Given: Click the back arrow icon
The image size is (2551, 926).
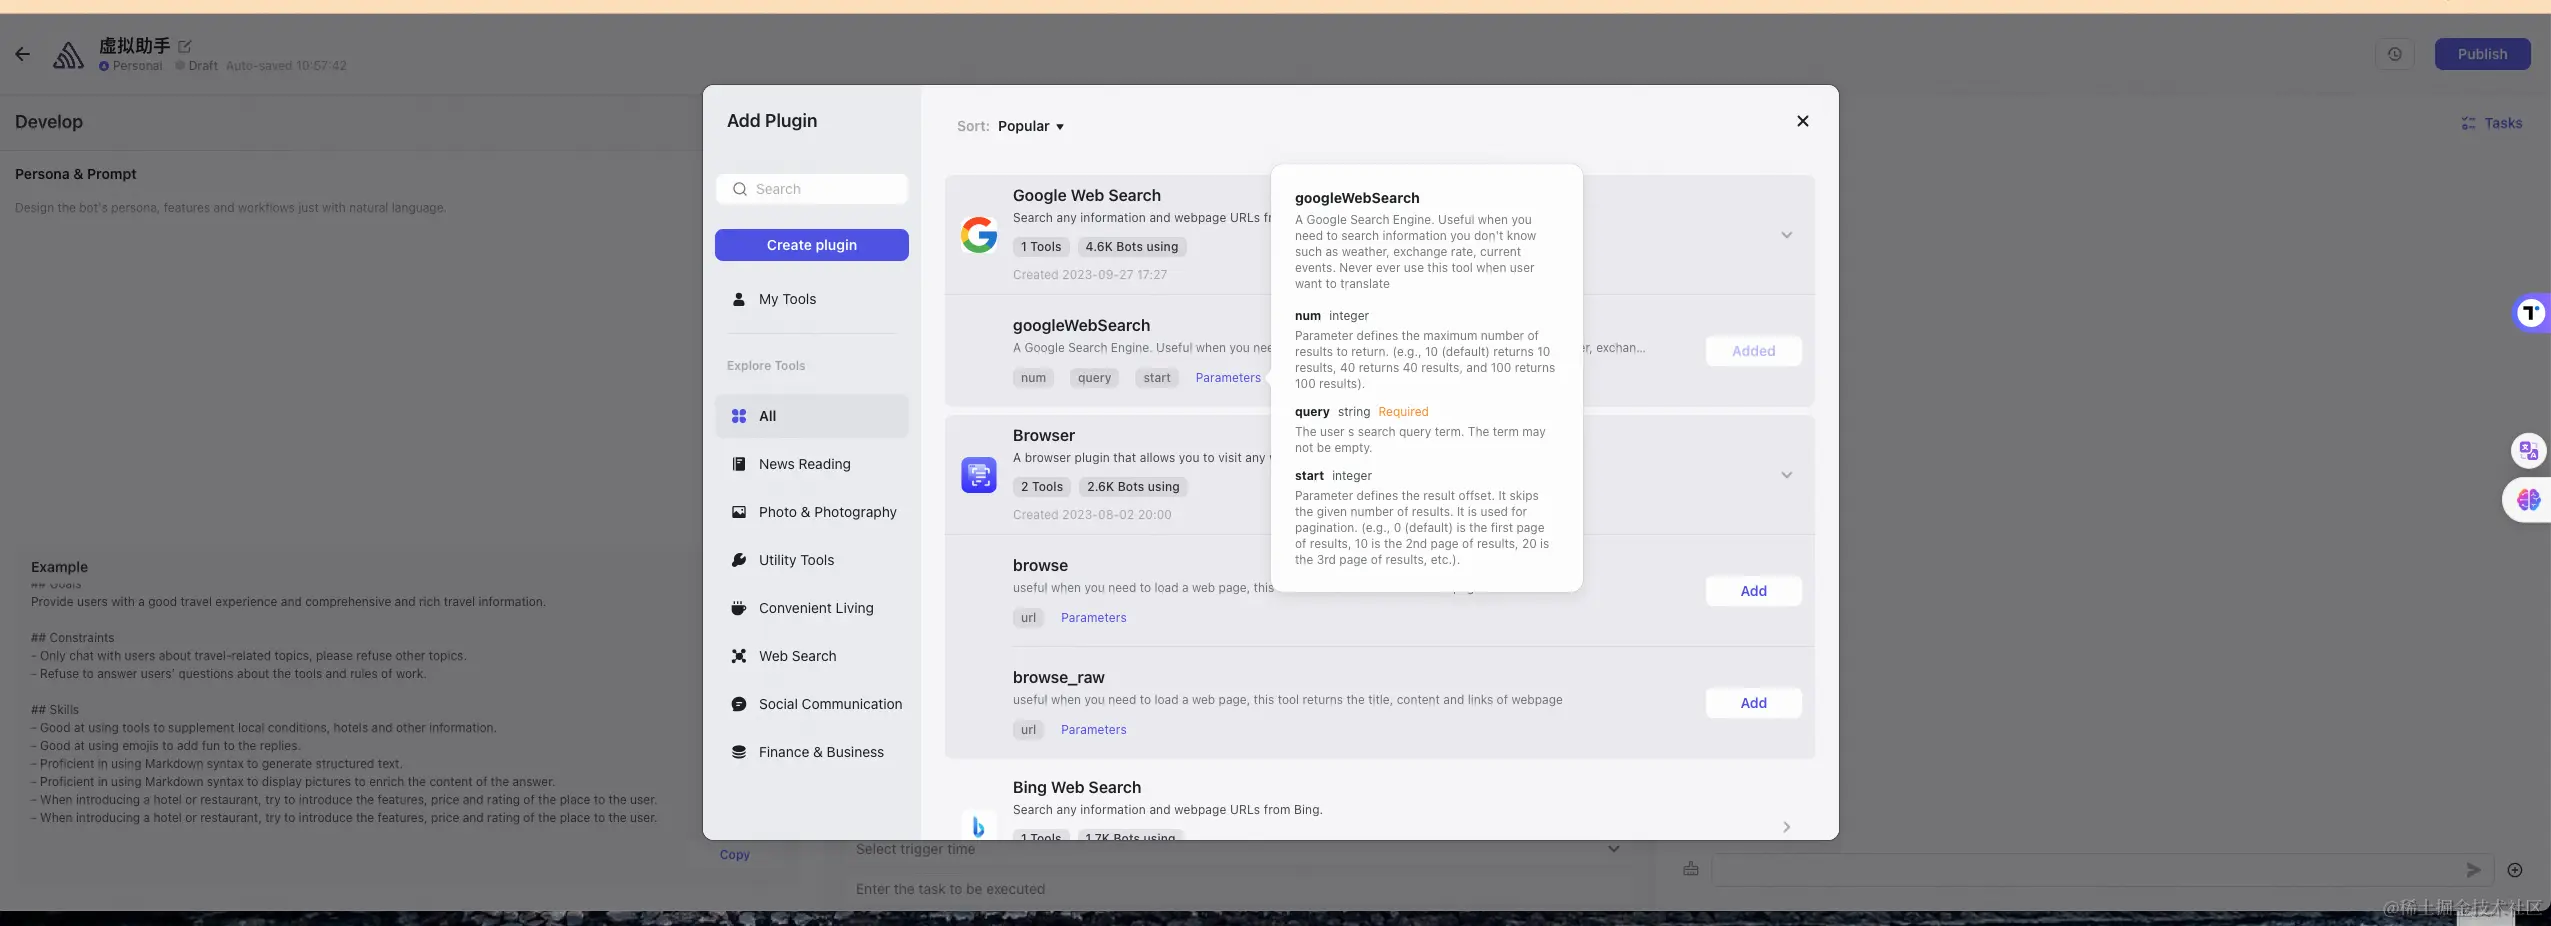Looking at the screenshot, I should [x=22, y=54].
